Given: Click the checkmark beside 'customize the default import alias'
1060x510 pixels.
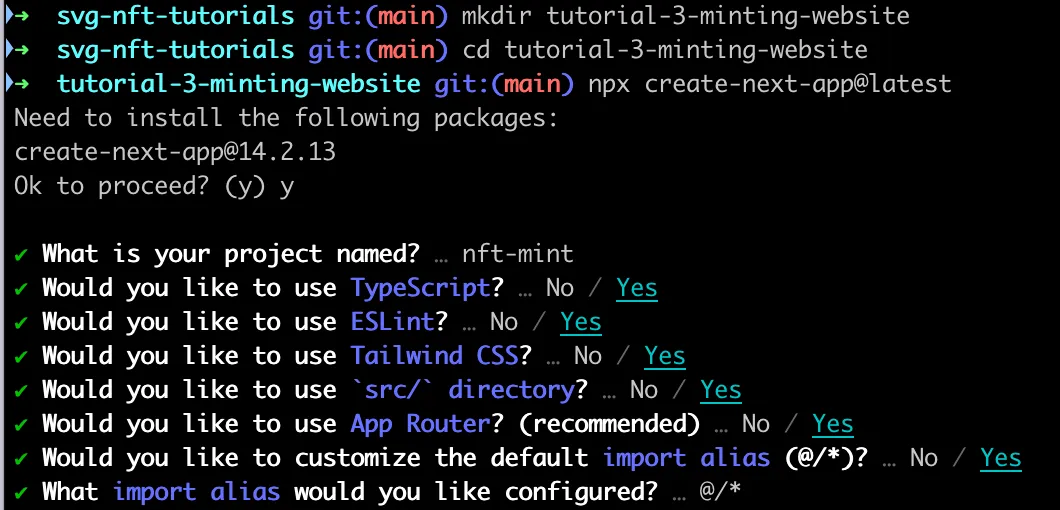Looking at the screenshot, I should 21,459.
